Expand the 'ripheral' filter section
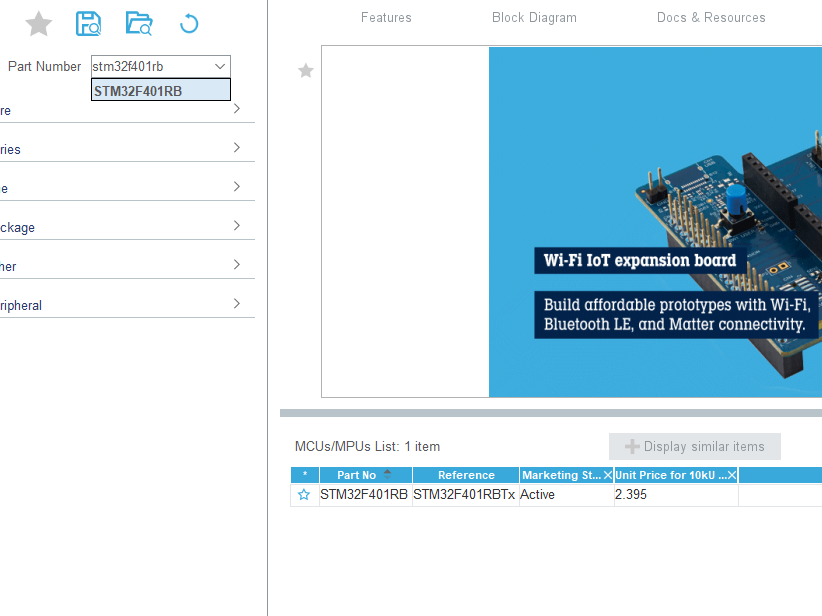This screenshot has height=616, width=822. 127,305
